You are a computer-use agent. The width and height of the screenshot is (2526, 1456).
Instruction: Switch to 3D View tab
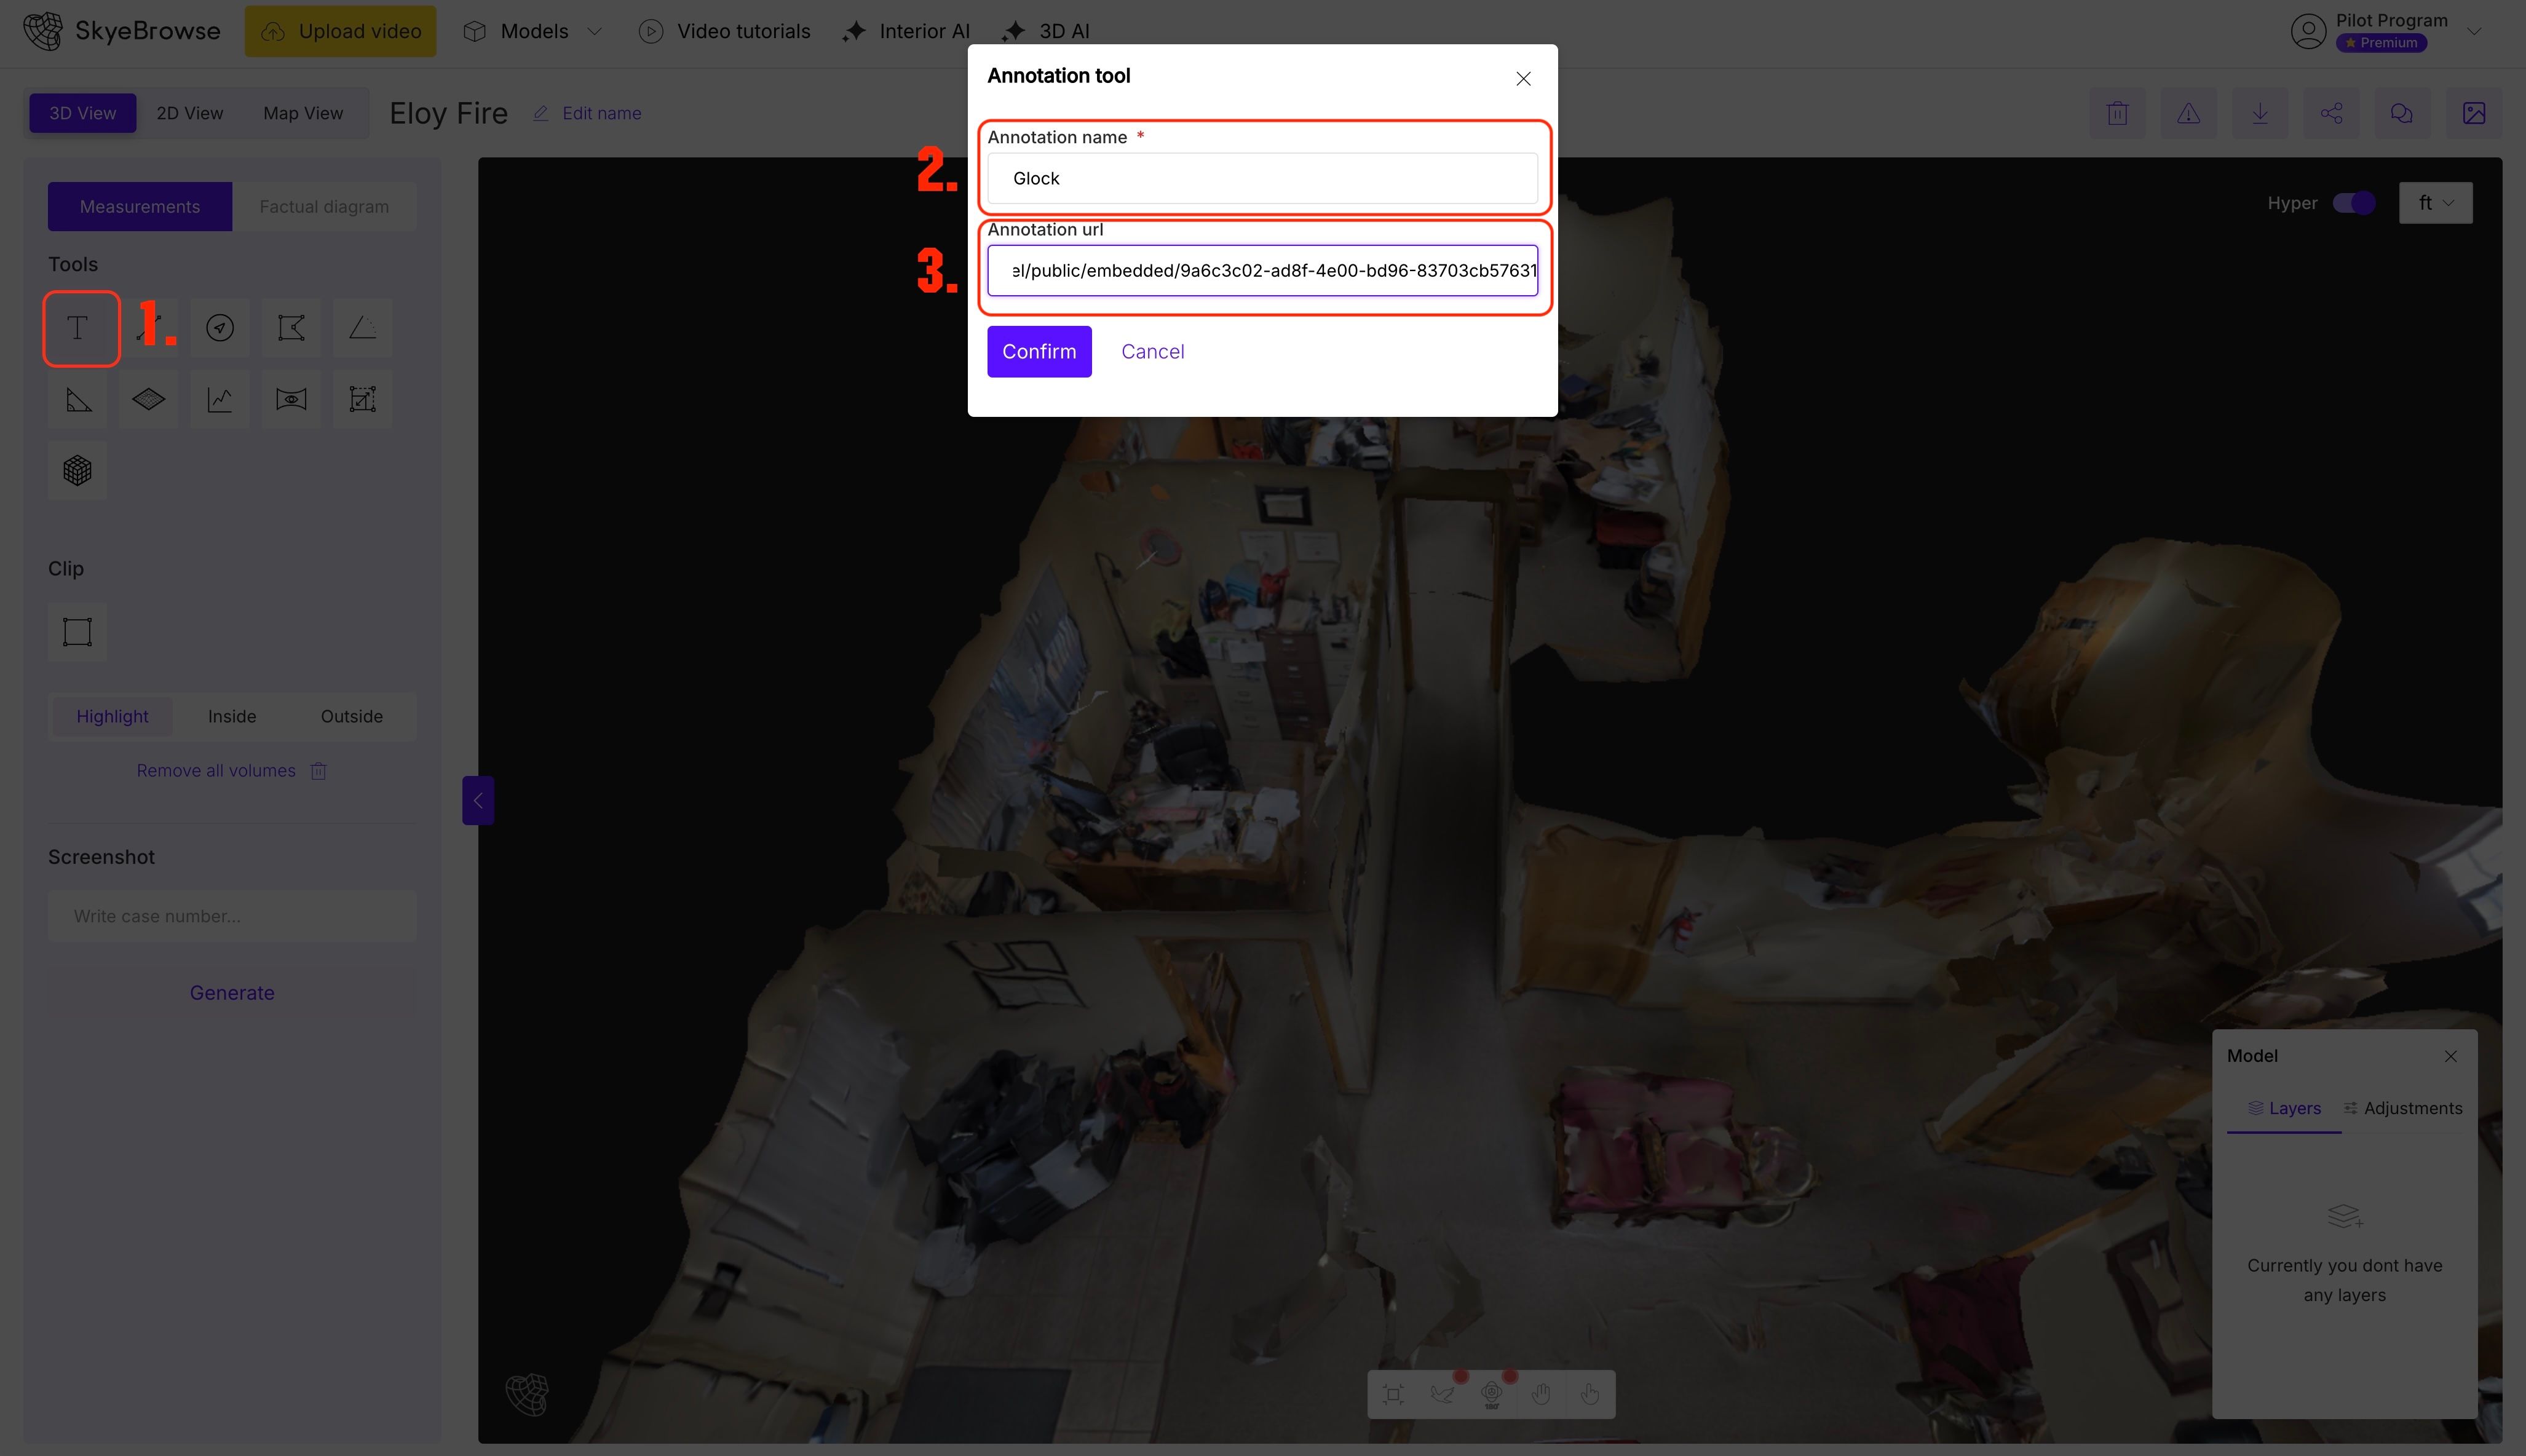[83, 113]
